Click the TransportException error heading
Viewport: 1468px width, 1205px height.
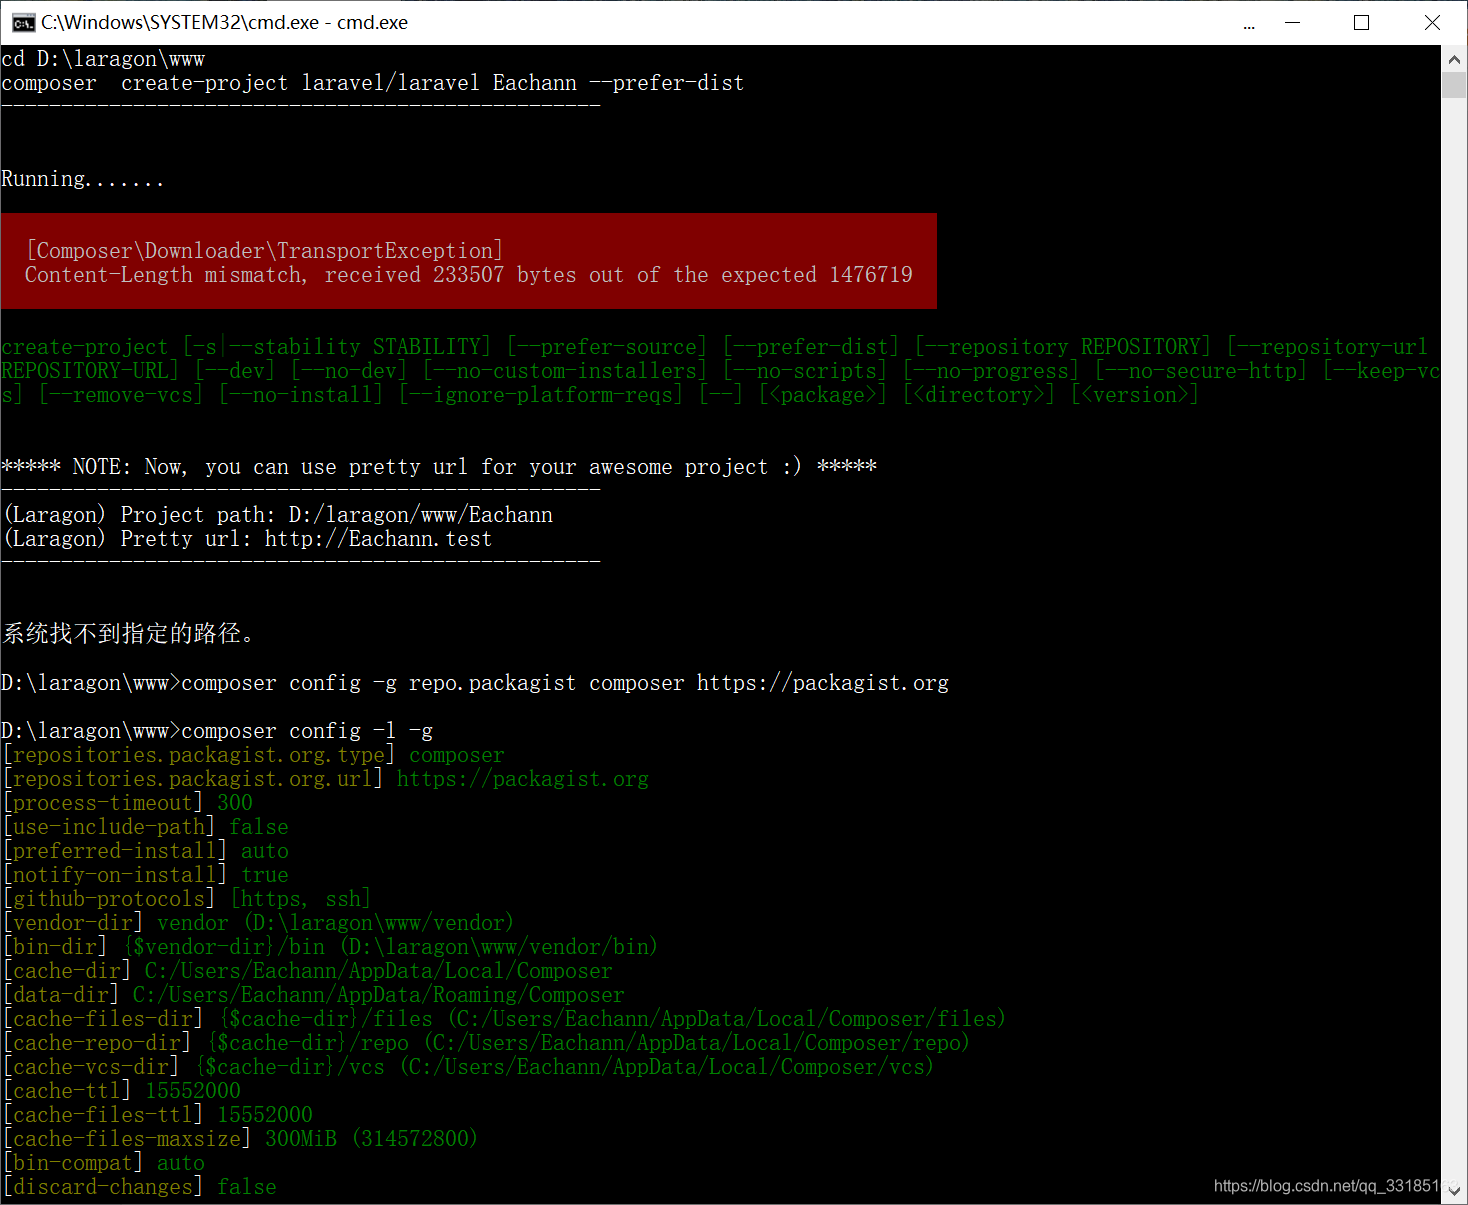point(264,251)
